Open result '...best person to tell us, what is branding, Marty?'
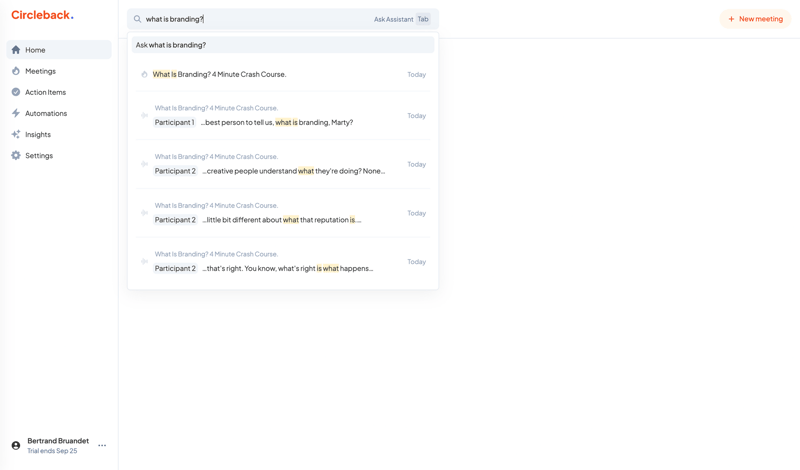This screenshot has height=470, width=800. point(283,115)
